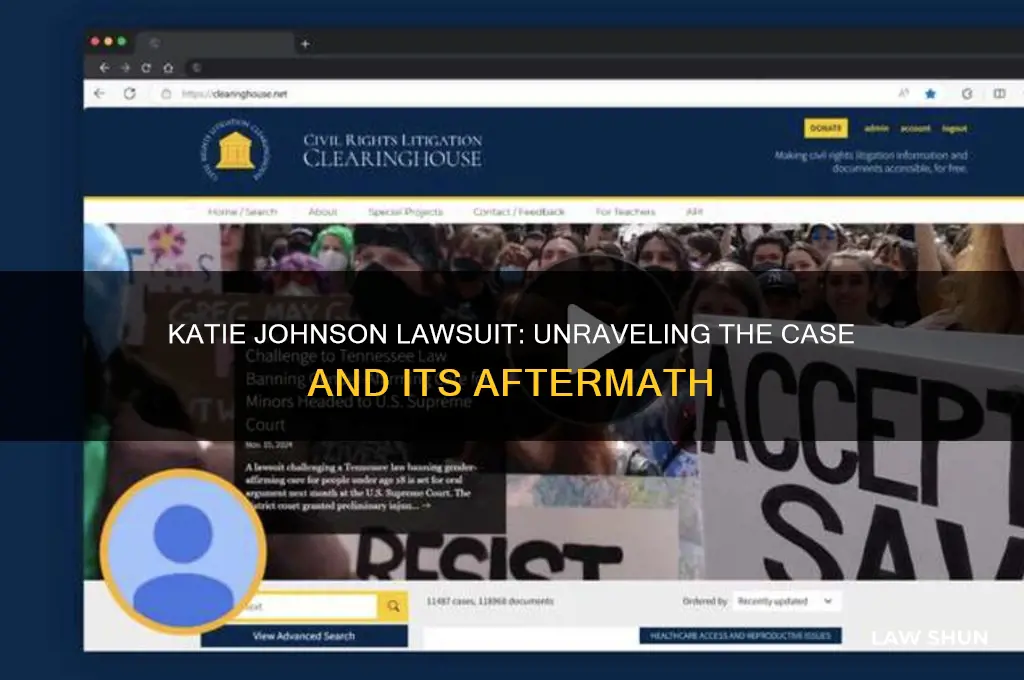
Task: Click the back arrow in the dark outer toolbar
Action: click(x=104, y=68)
